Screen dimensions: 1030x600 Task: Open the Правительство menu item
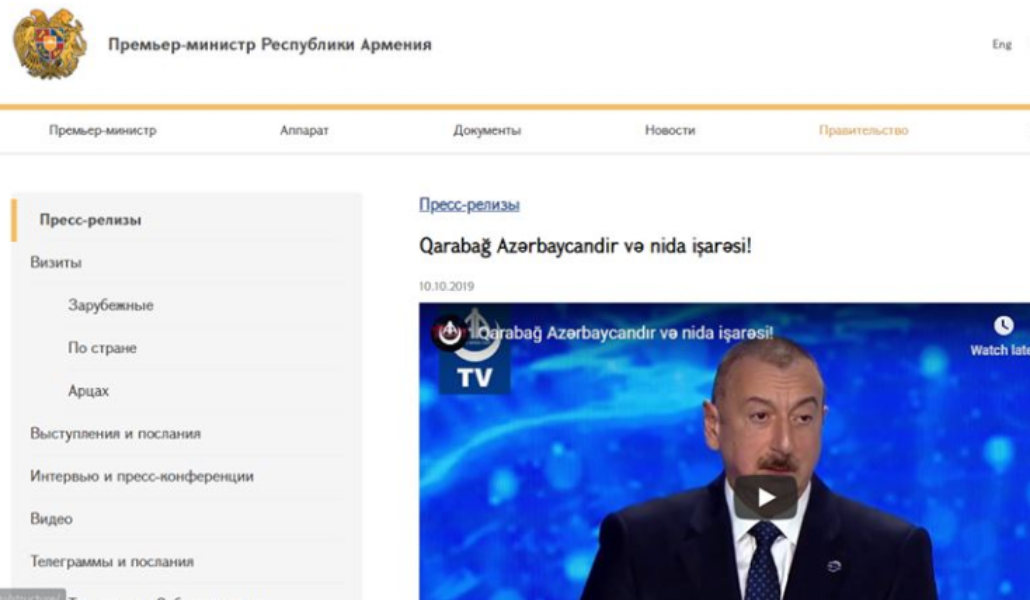coord(863,130)
